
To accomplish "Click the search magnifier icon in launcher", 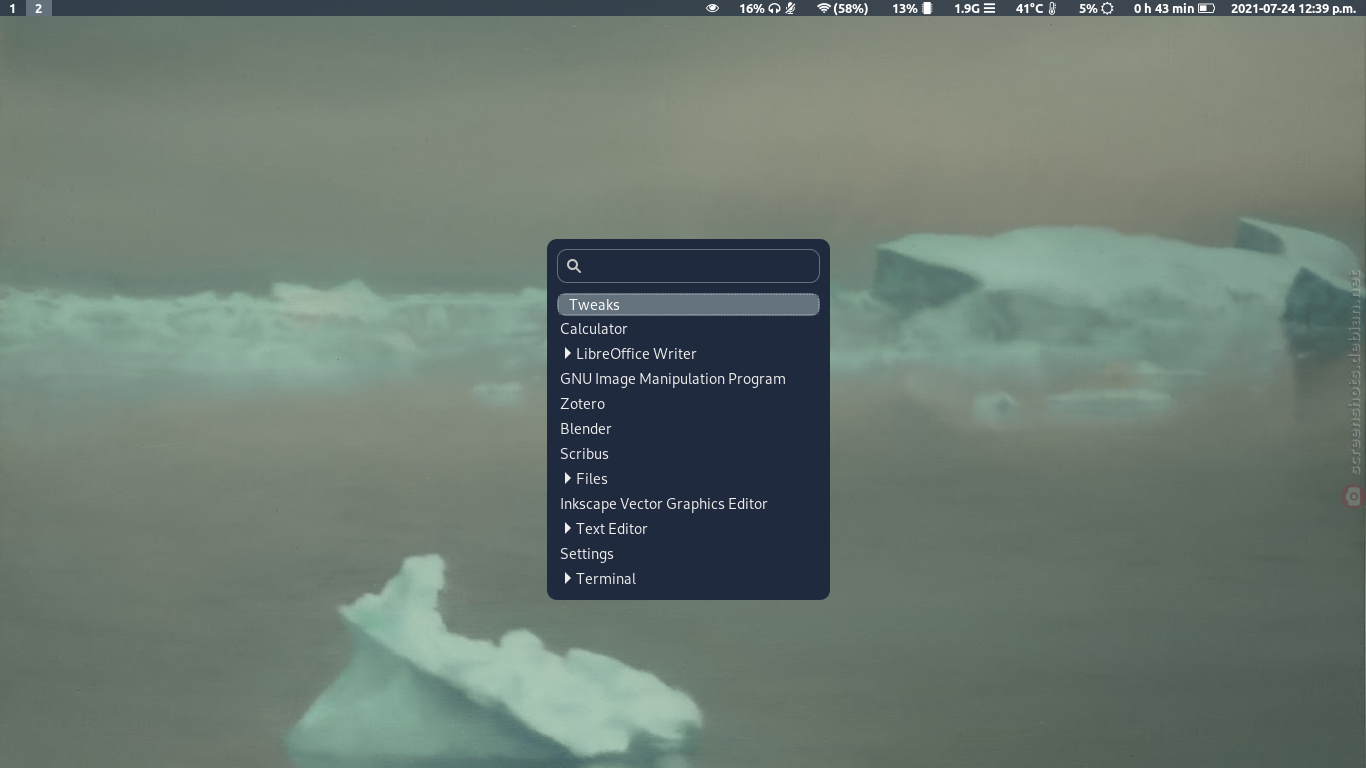I will pos(574,266).
